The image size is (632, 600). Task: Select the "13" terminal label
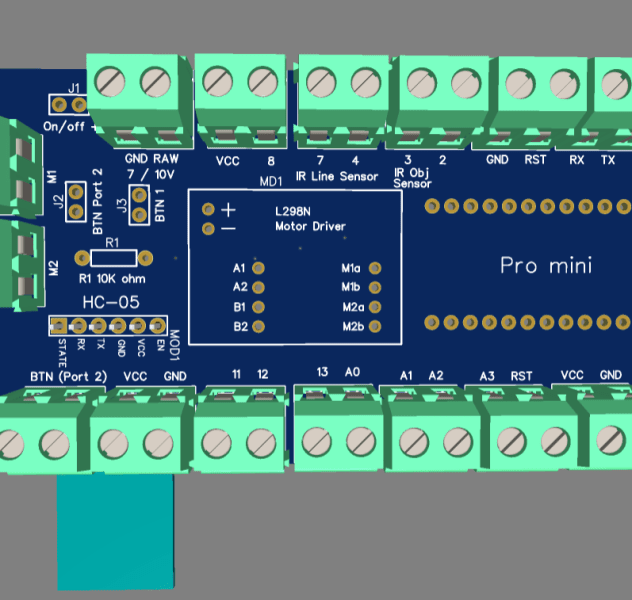(x=322, y=372)
